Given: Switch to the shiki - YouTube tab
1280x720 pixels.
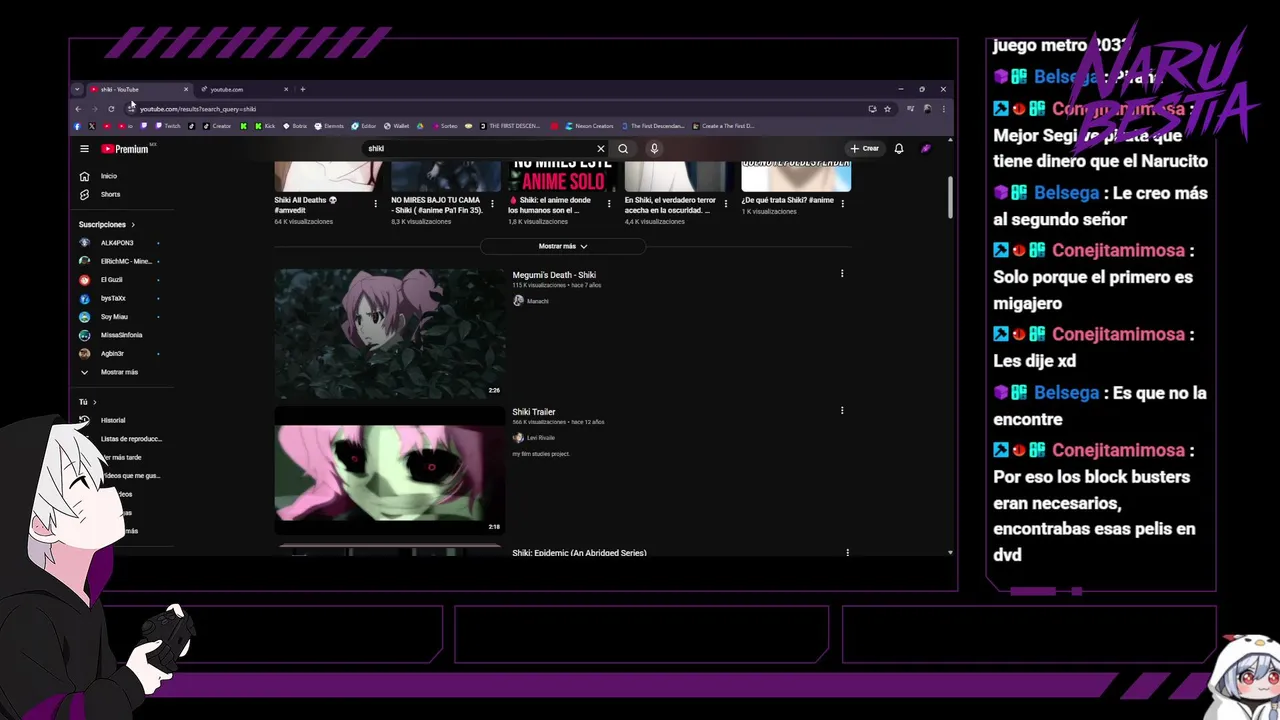Looking at the screenshot, I should click(138, 89).
